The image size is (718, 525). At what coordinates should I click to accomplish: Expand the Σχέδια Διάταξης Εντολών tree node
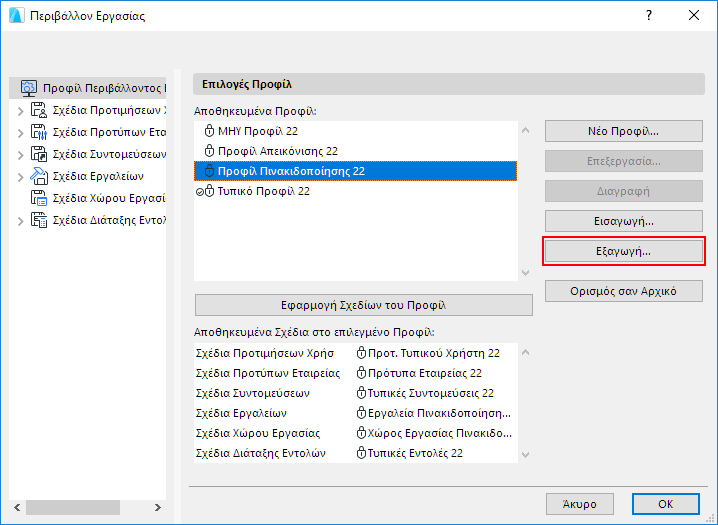(x=20, y=220)
